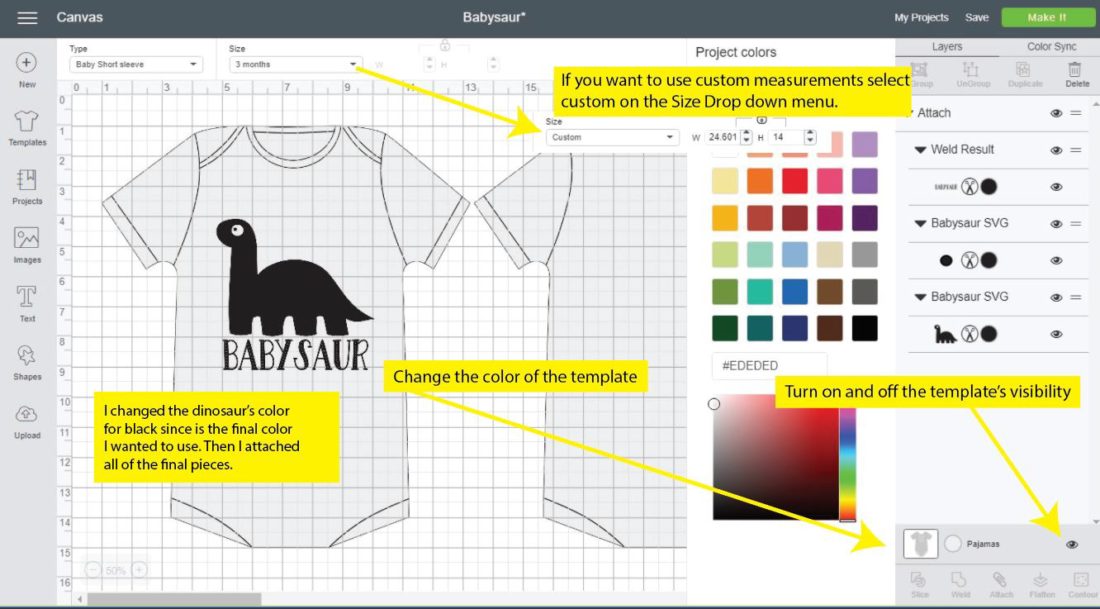Toggle eye on the dinosaur thumbnail layer

[1056, 334]
